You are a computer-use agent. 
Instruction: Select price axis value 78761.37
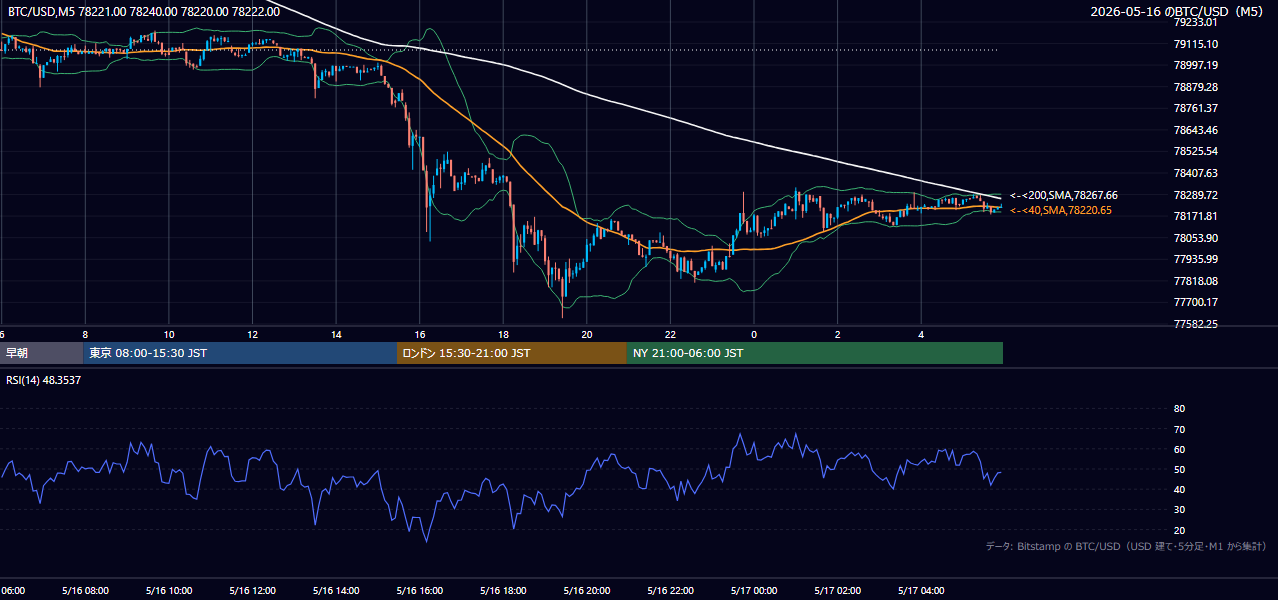(1195, 108)
